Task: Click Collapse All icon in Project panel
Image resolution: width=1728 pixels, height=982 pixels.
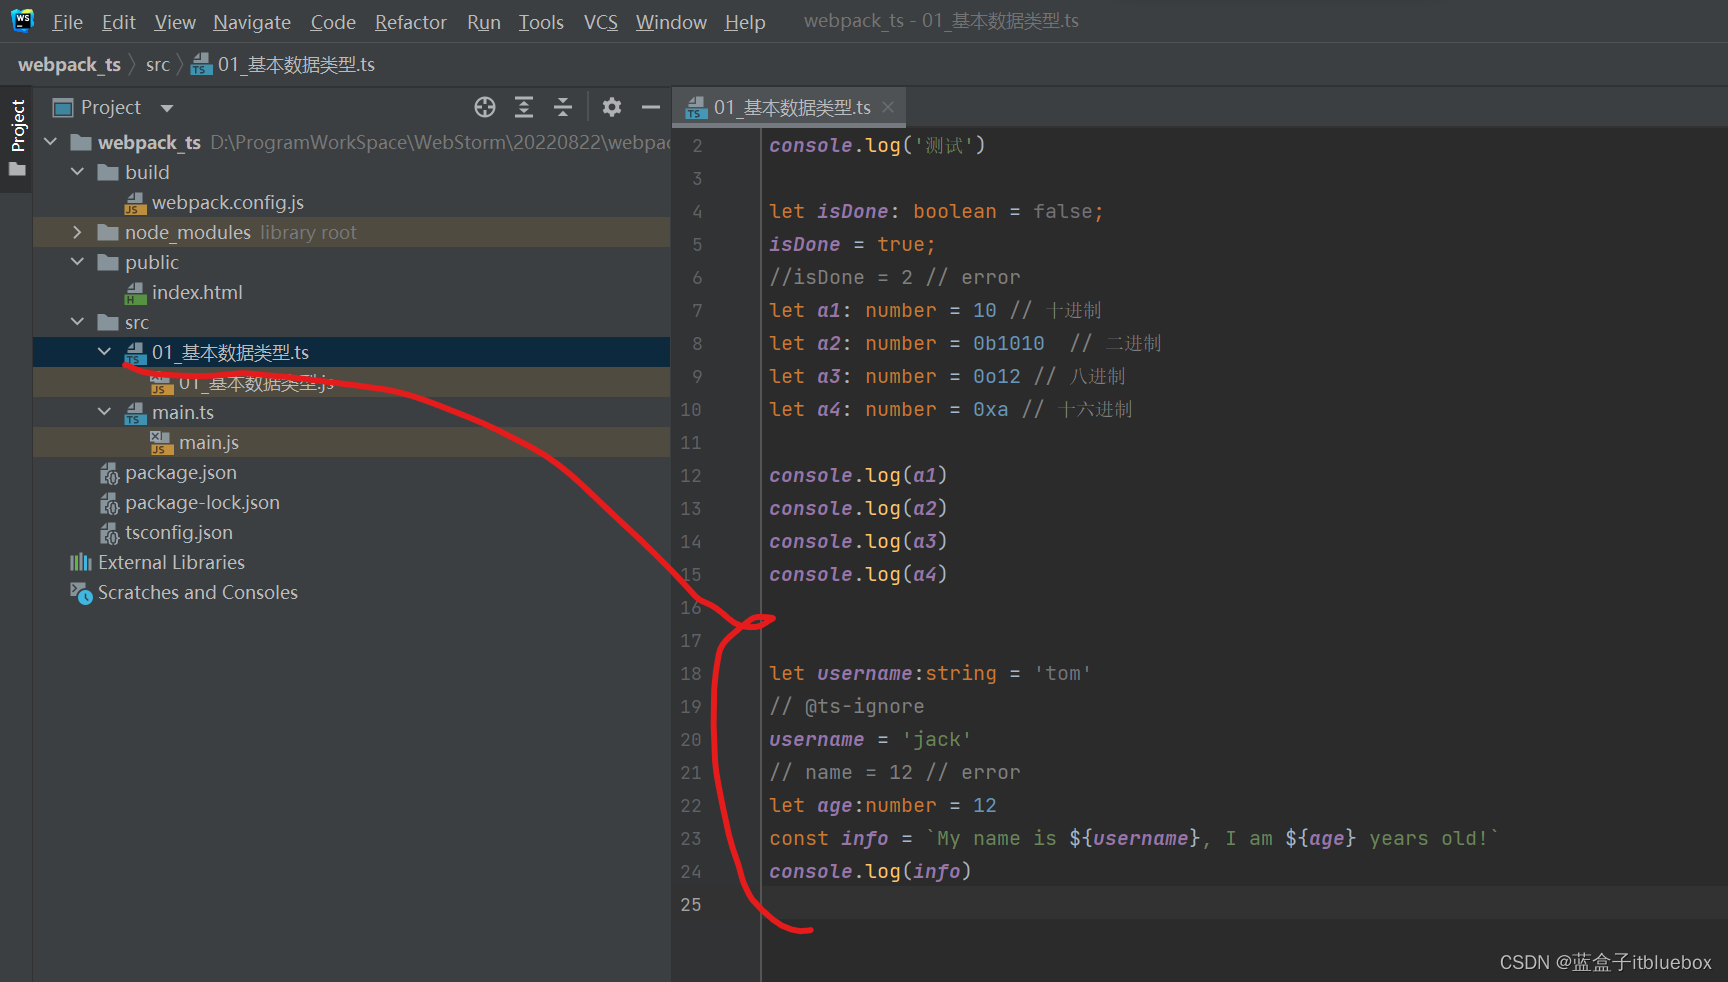Action: (563, 107)
